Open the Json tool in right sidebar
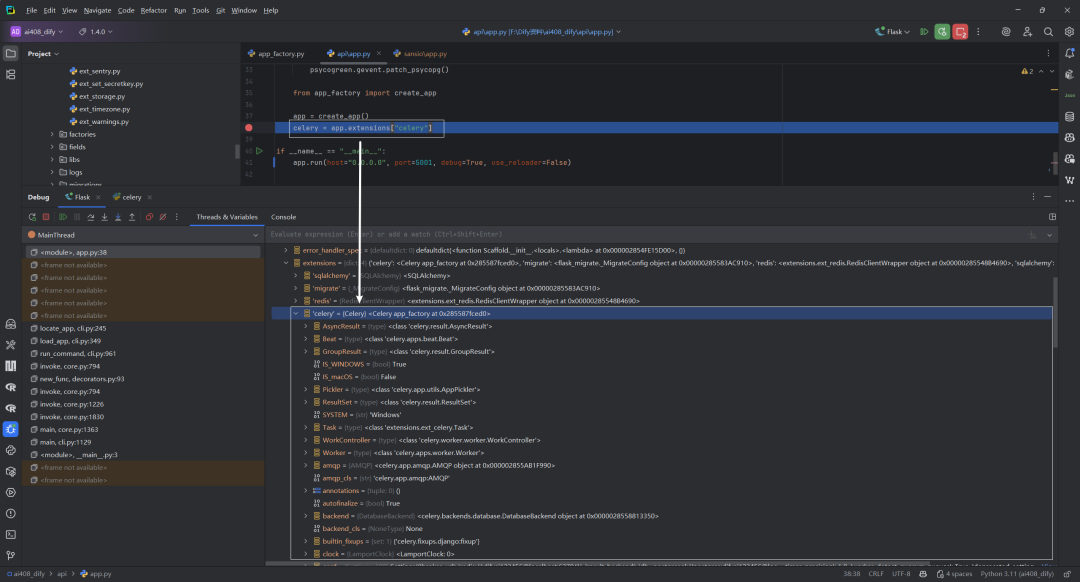The image size is (1080, 582). pyautogui.click(x=1069, y=95)
